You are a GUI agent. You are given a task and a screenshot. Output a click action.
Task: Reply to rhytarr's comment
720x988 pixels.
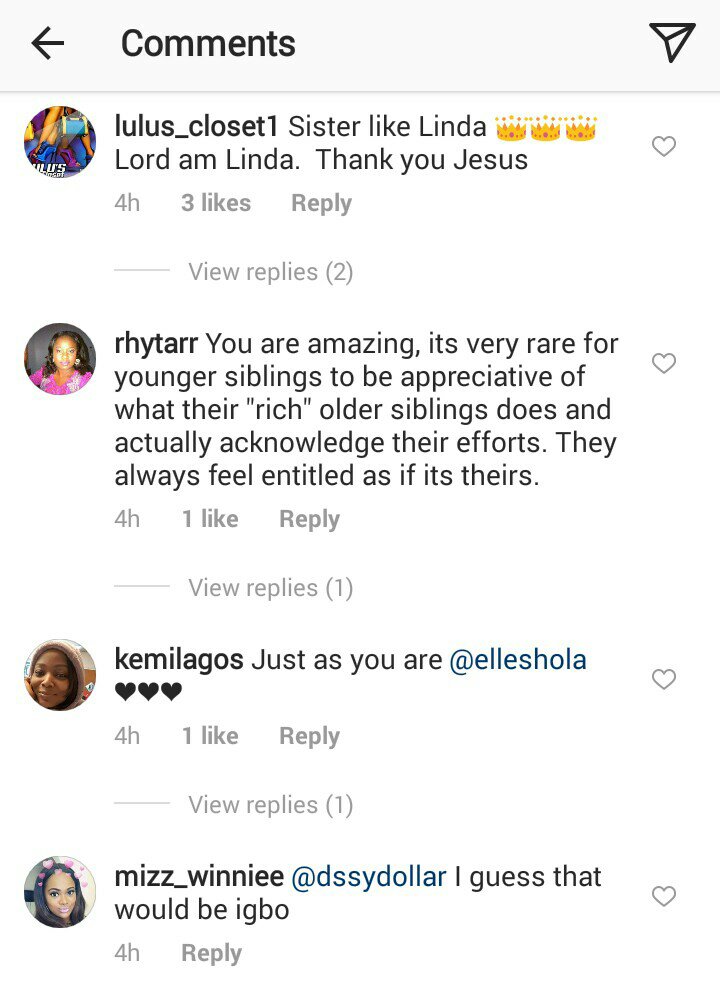(309, 519)
